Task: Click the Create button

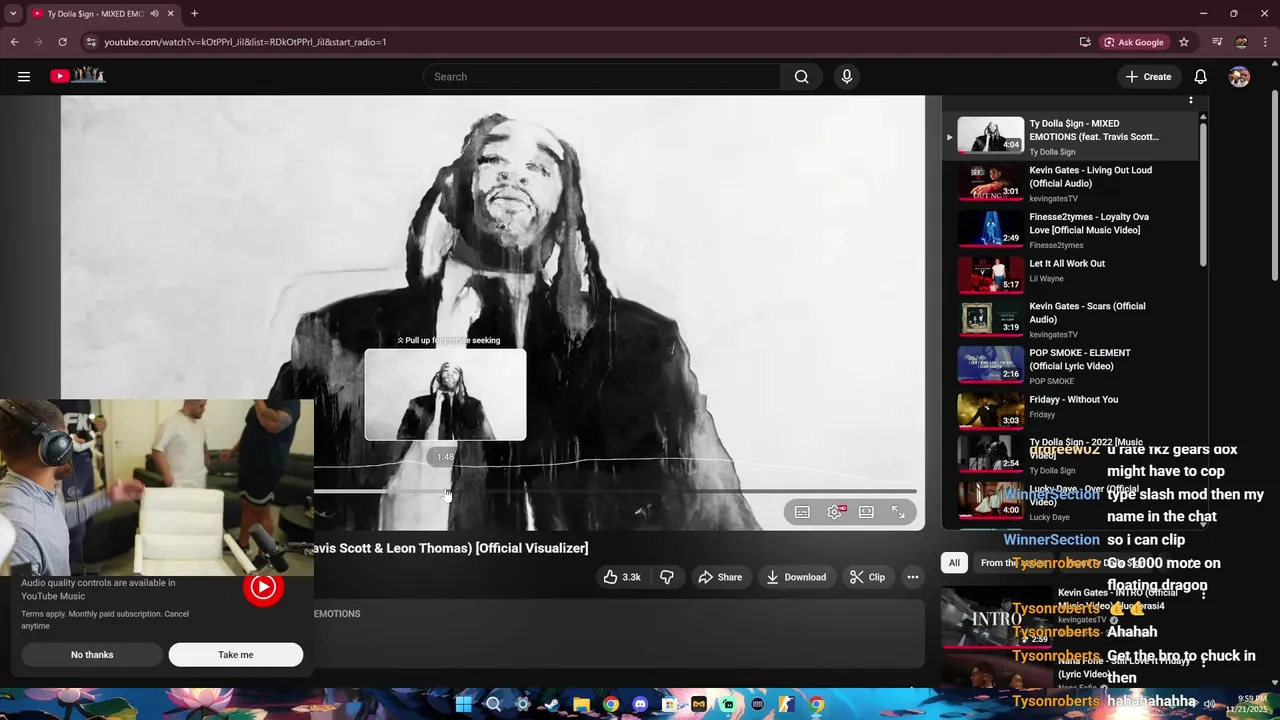Action: coord(1148,76)
